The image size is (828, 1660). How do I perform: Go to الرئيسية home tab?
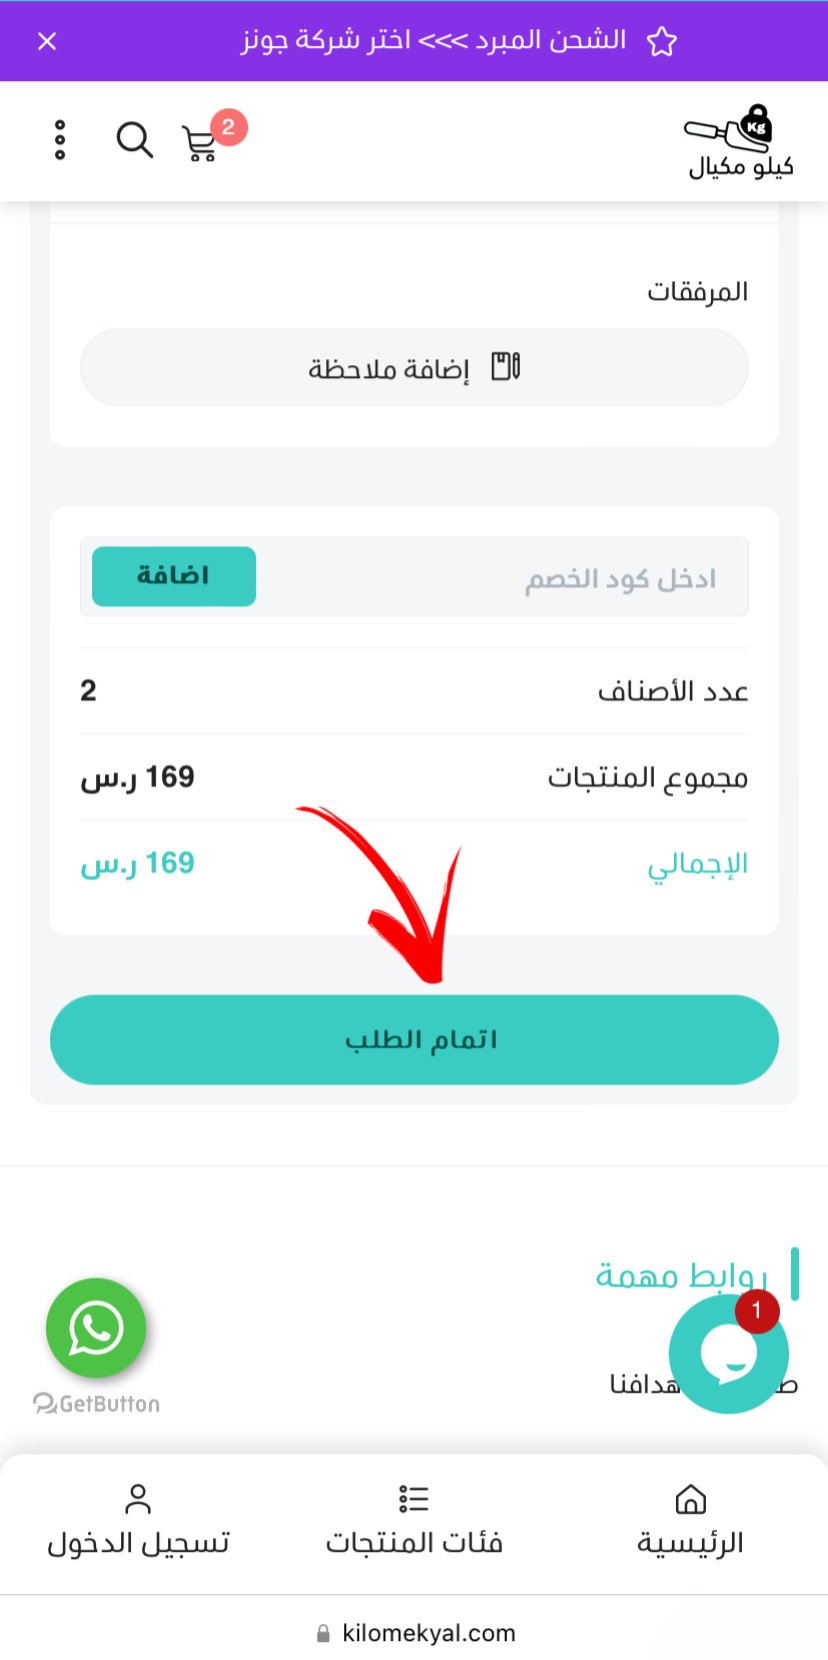click(690, 1520)
